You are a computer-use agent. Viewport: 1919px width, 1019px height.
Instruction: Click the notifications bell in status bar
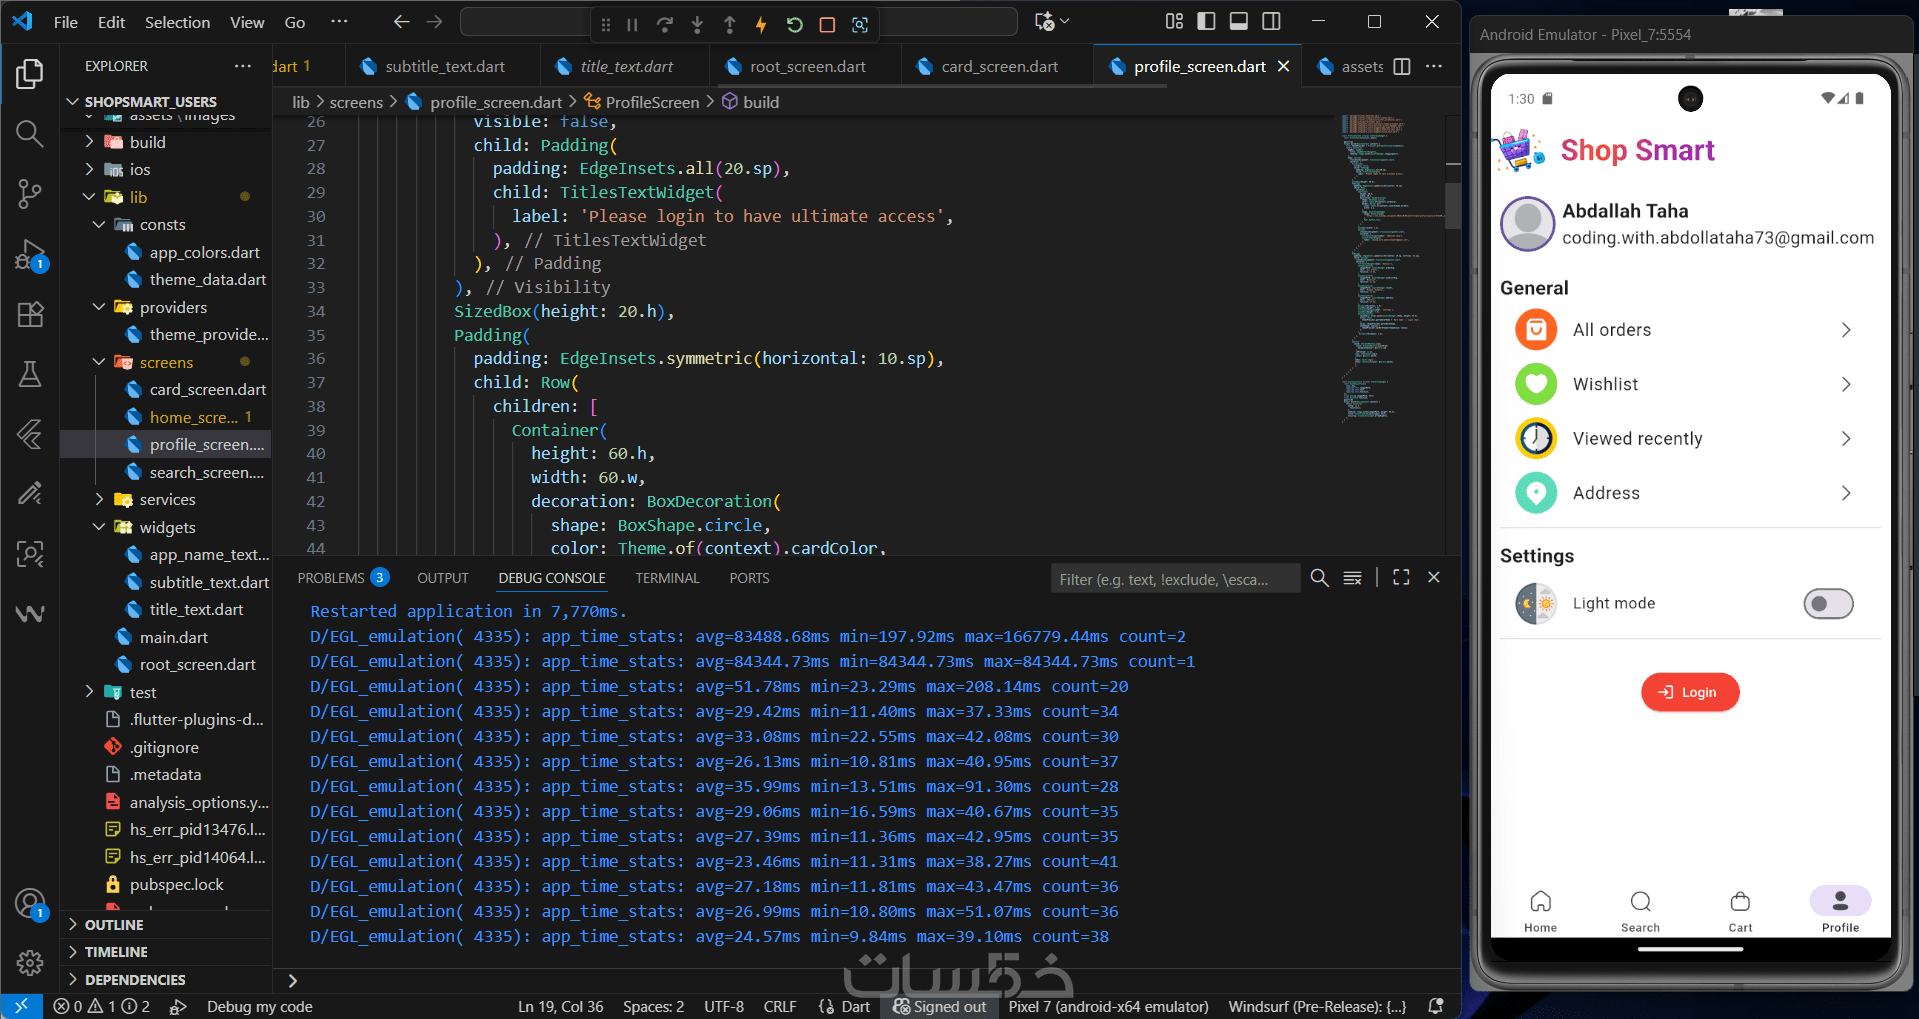[x=1436, y=1006]
